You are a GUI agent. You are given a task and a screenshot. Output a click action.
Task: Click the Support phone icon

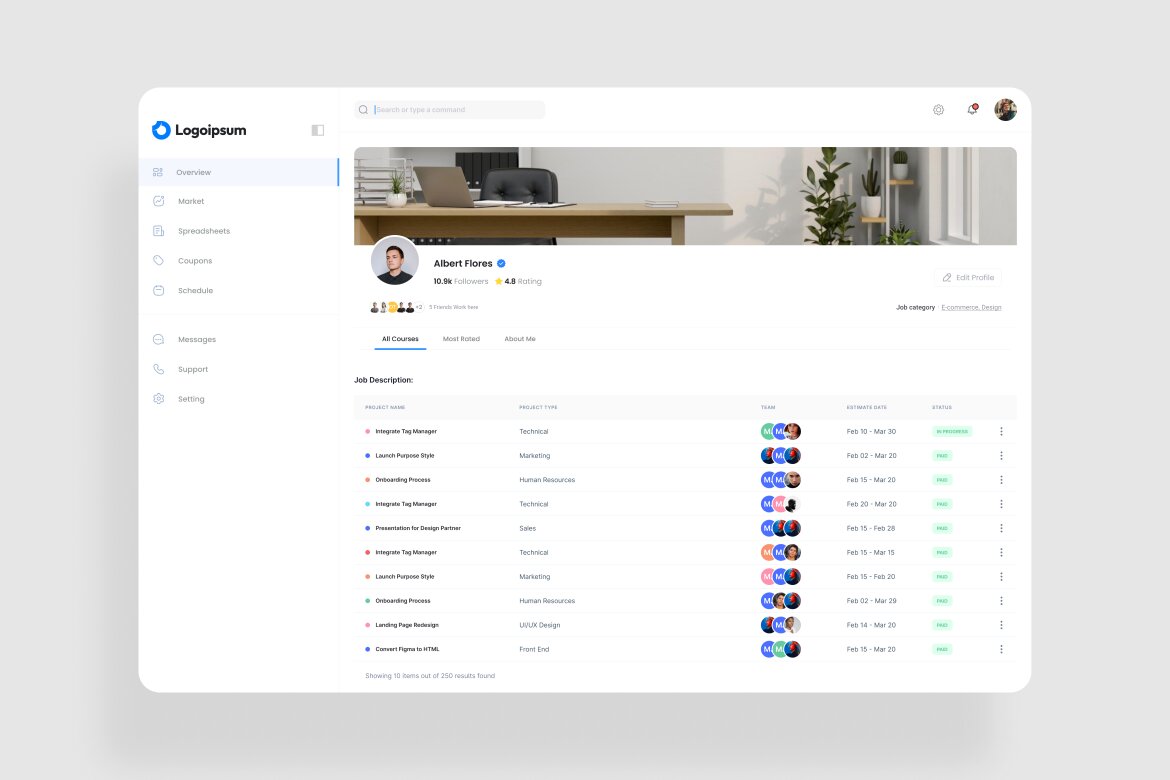(157, 369)
